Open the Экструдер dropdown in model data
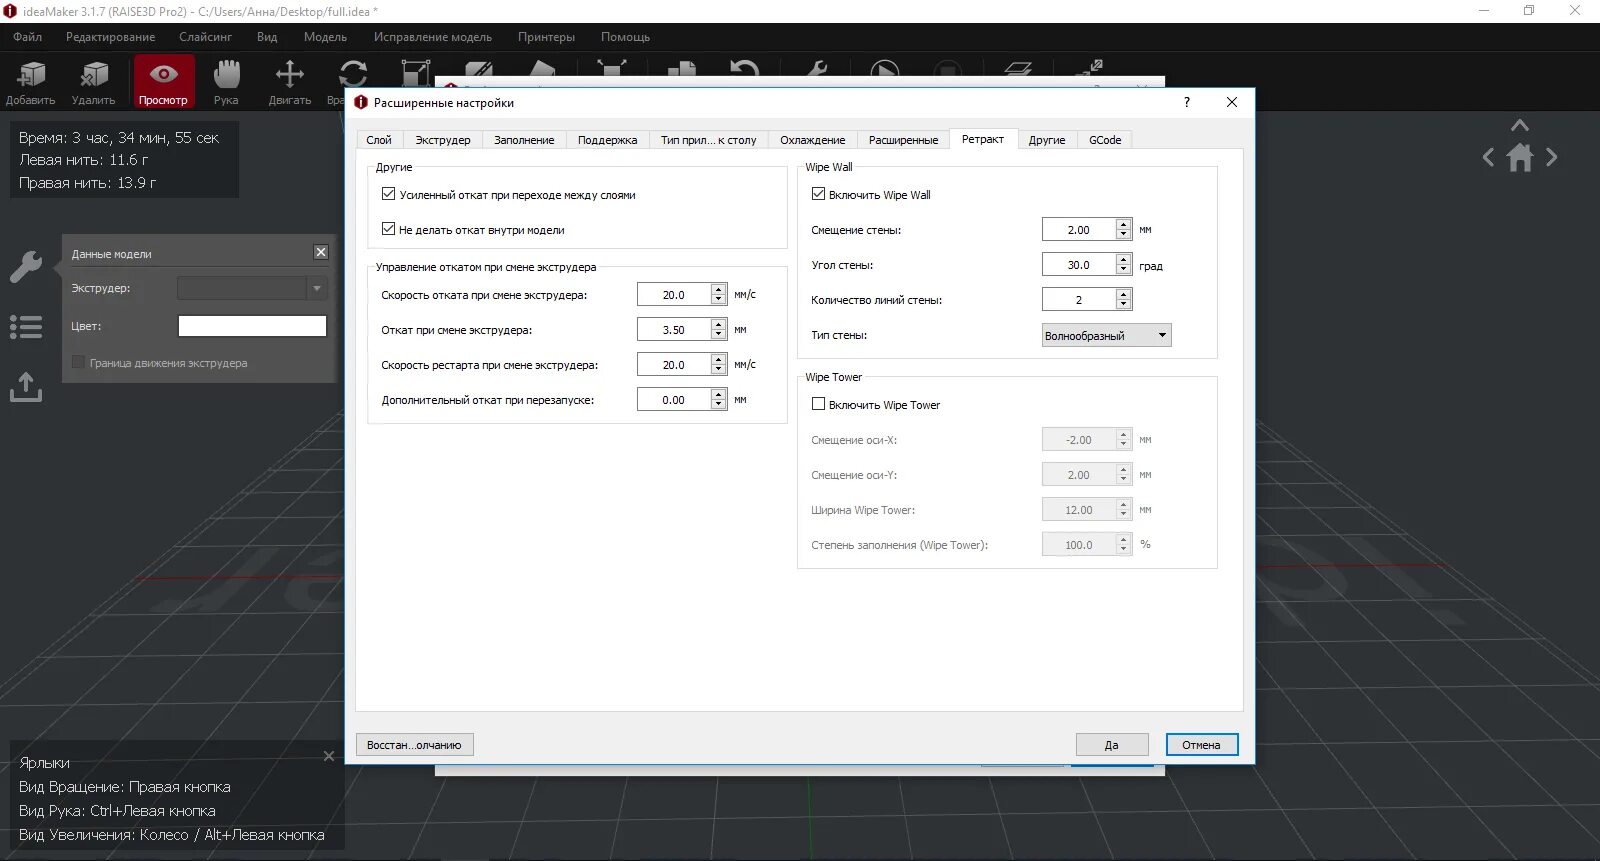The width and height of the screenshot is (1600, 861). 252,288
